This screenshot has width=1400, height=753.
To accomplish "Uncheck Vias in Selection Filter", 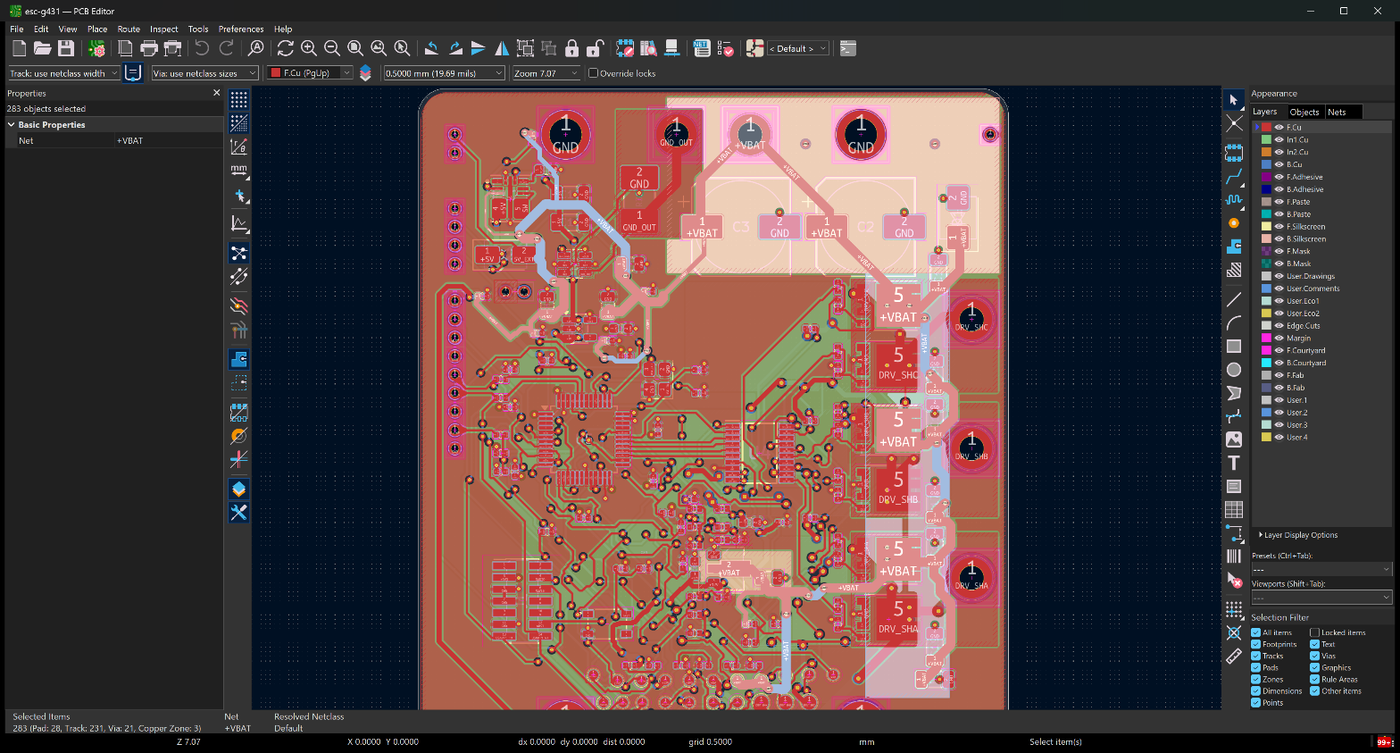I will coord(1315,656).
